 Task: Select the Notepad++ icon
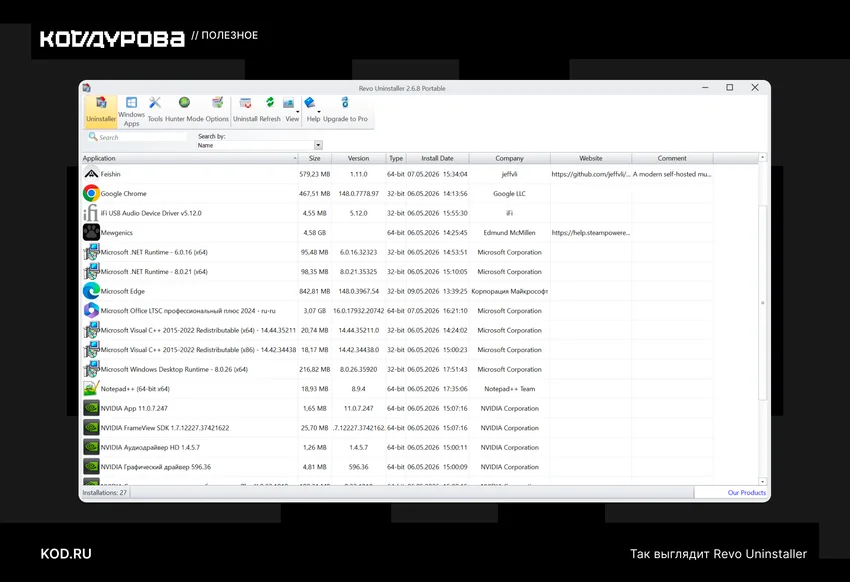[x=91, y=389]
